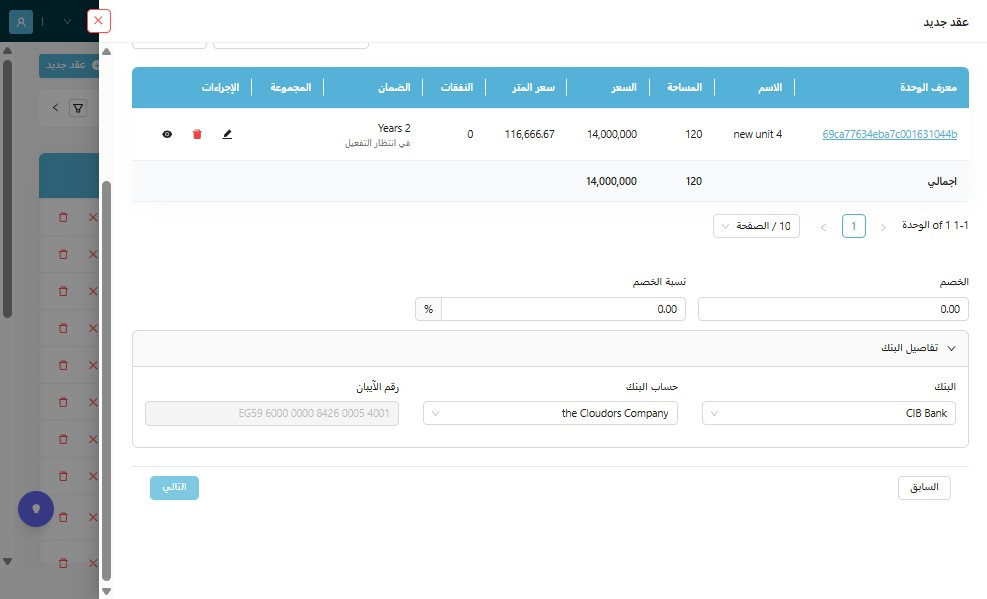Select total area 120 in اجمالي row
This screenshot has height=599, width=987.
[694, 181]
